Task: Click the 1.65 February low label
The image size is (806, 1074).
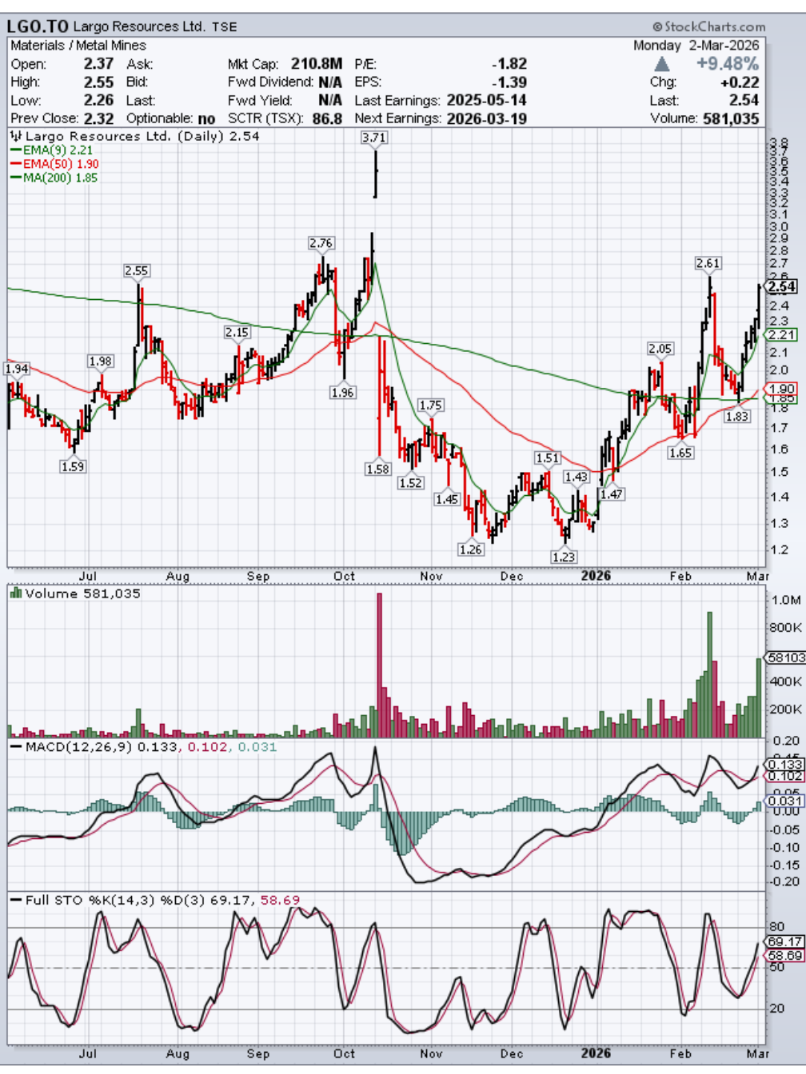Action: tap(681, 453)
